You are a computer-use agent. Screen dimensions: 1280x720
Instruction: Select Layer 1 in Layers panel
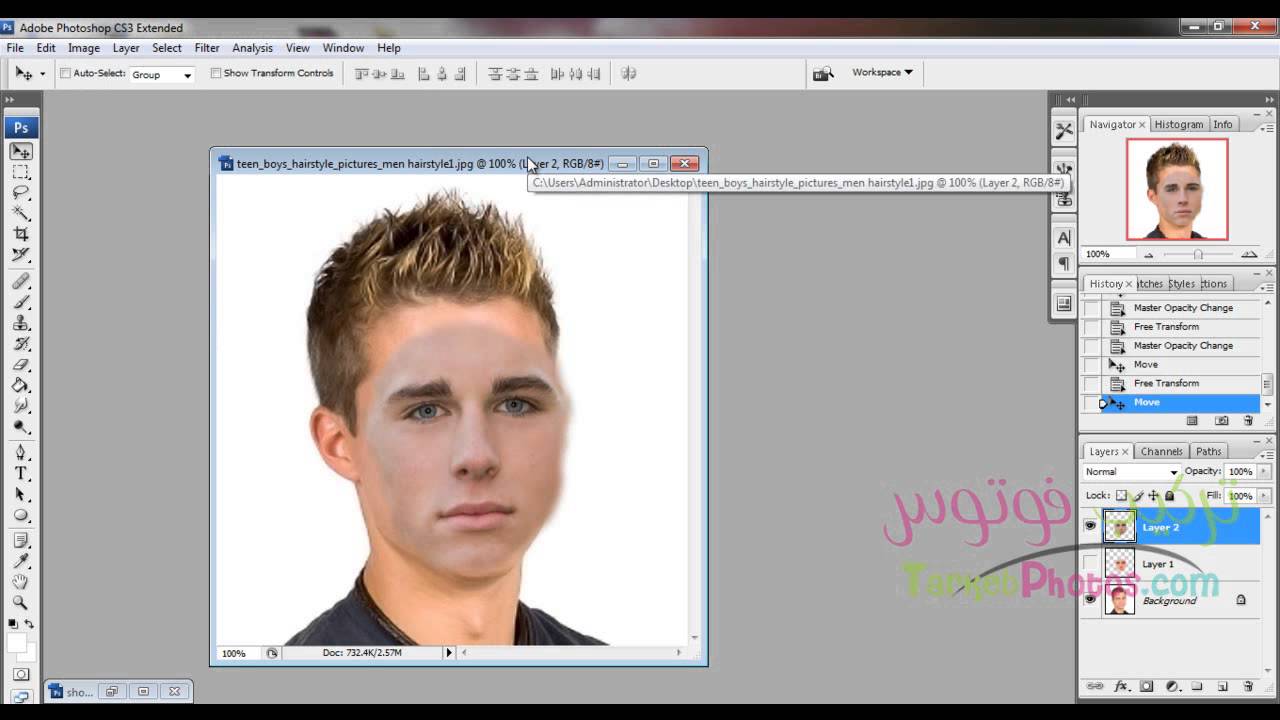[1171, 564]
